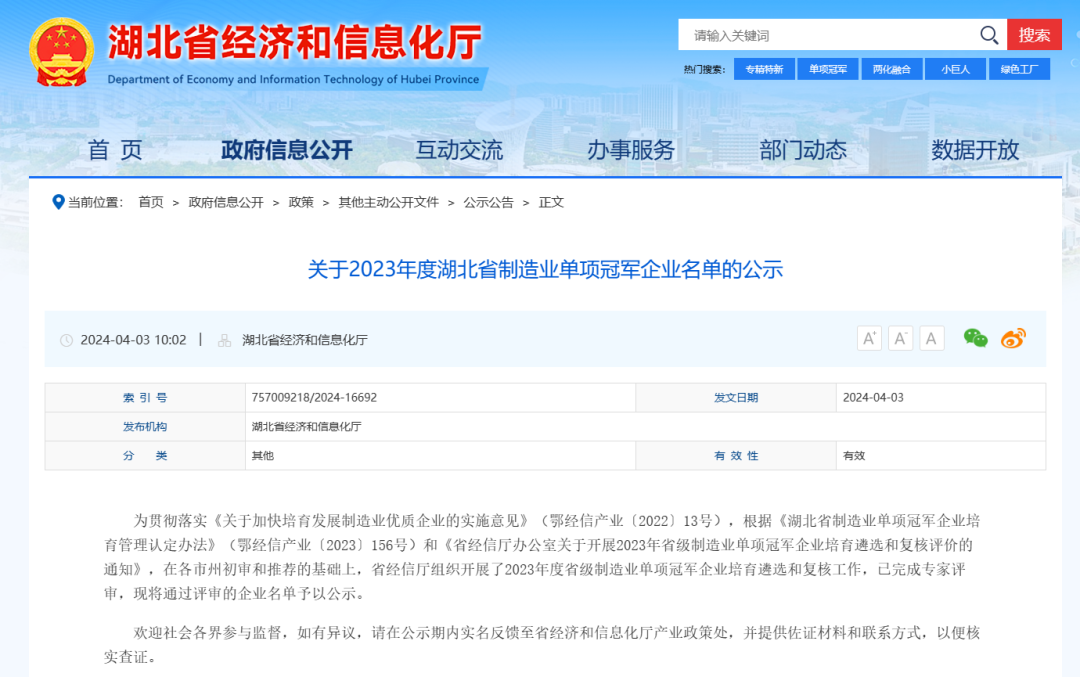
Task: Go to 互动交流 in main navigation
Action: click(x=459, y=150)
